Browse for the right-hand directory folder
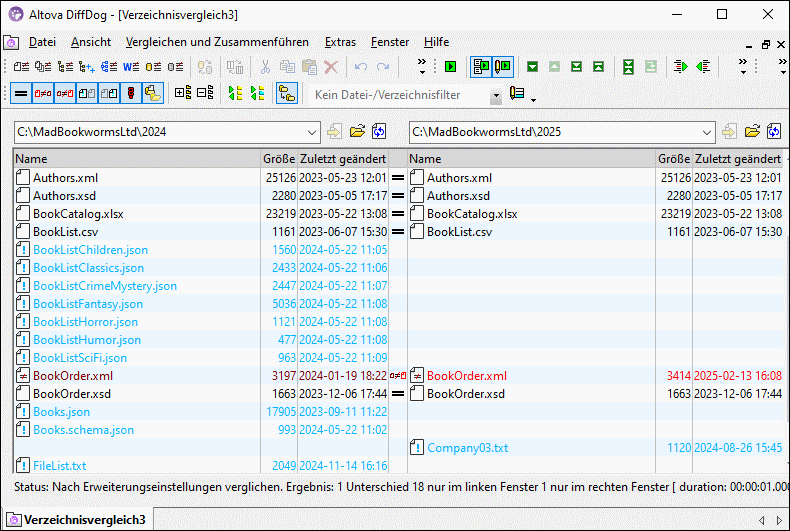Viewport: 790px width, 531px height. point(752,132)
